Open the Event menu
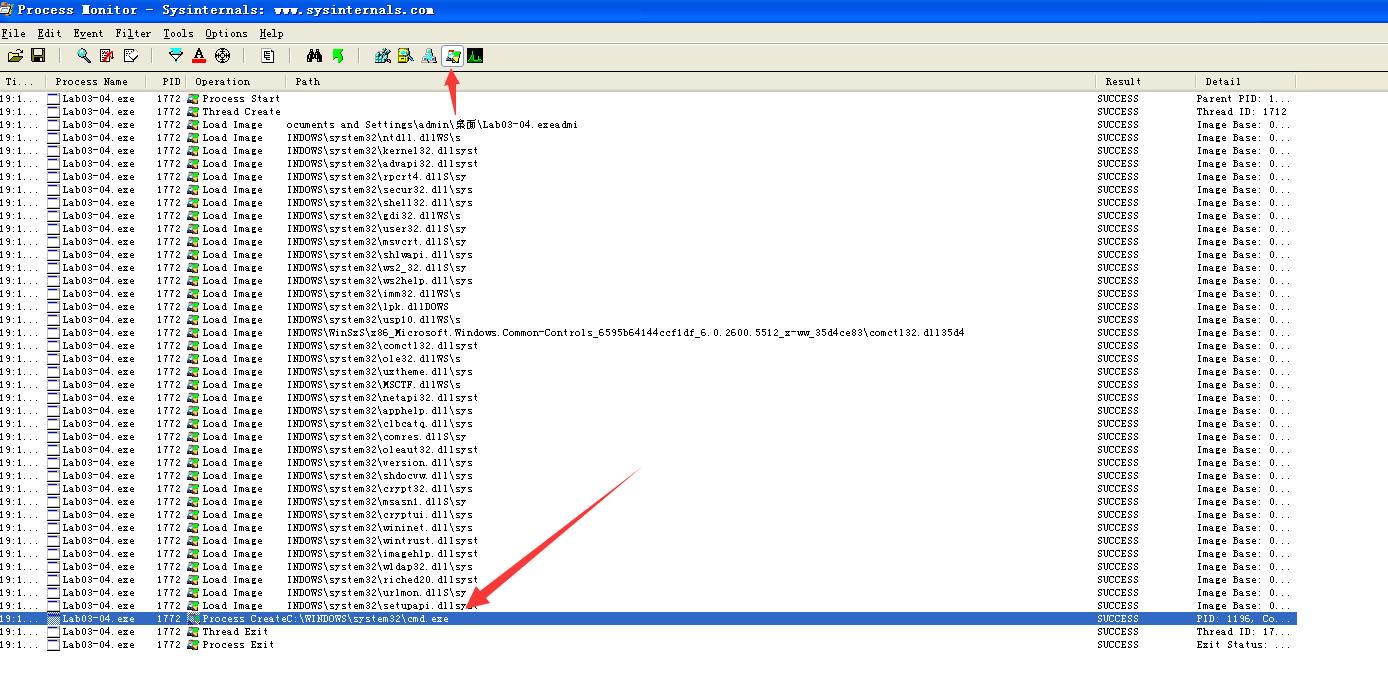 coord(88,33)
